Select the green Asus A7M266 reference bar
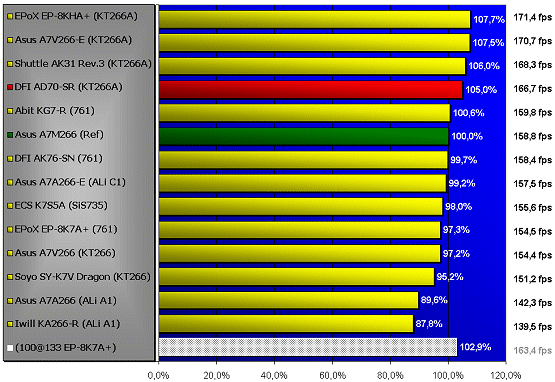 (x=304, y=137)
